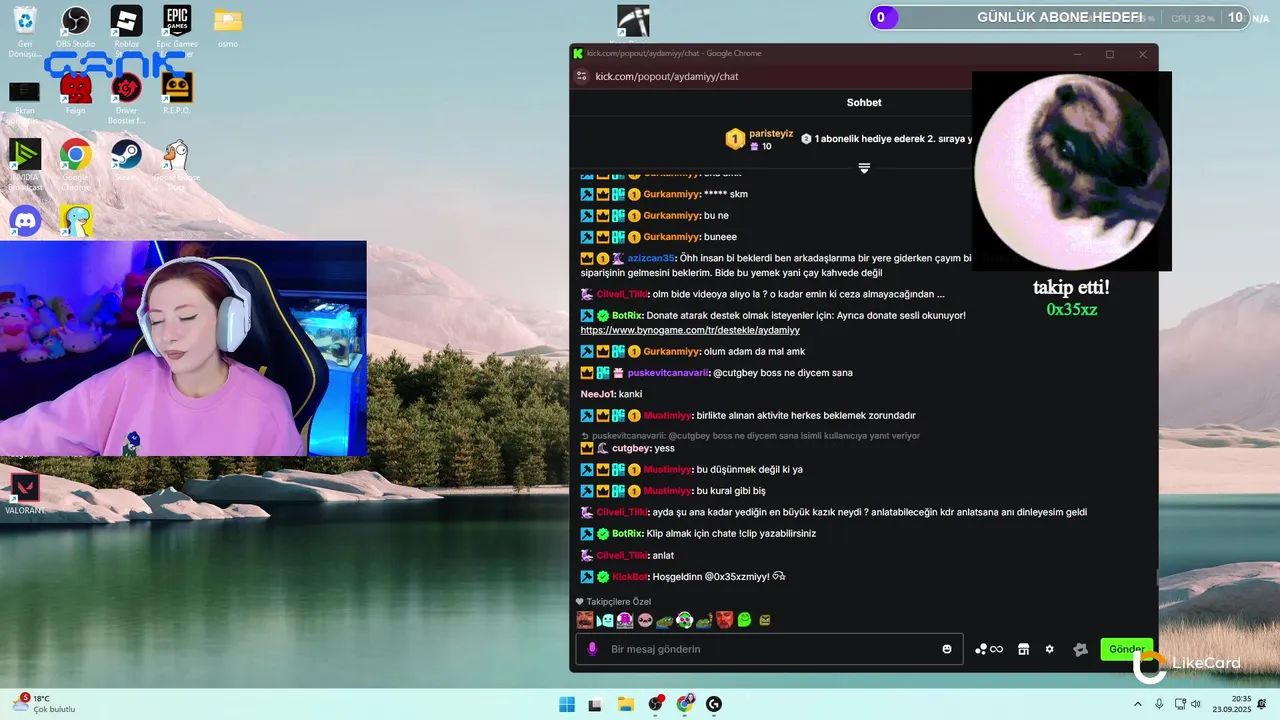
Task: Click username azizcan35 in chat
Action: pyautogui.click(x=651, y=258)
